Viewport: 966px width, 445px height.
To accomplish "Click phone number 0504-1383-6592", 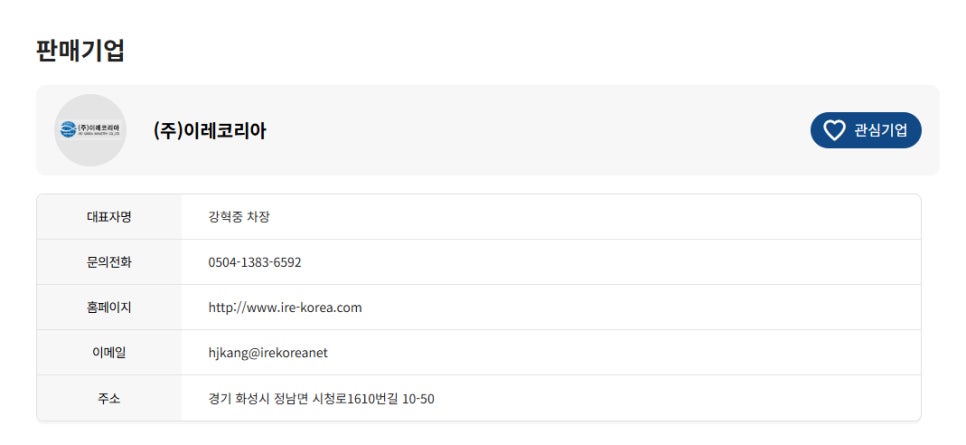I will pyautogui.click(x=254, y=263).
